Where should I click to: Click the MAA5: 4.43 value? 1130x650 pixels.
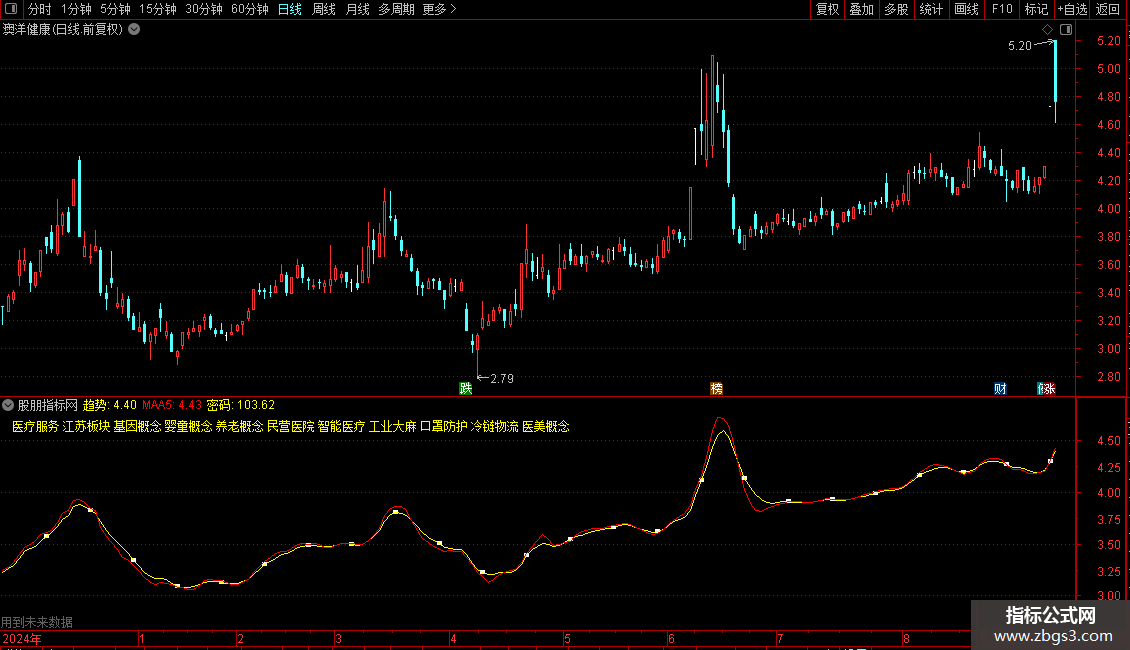[x=172, y=405]
